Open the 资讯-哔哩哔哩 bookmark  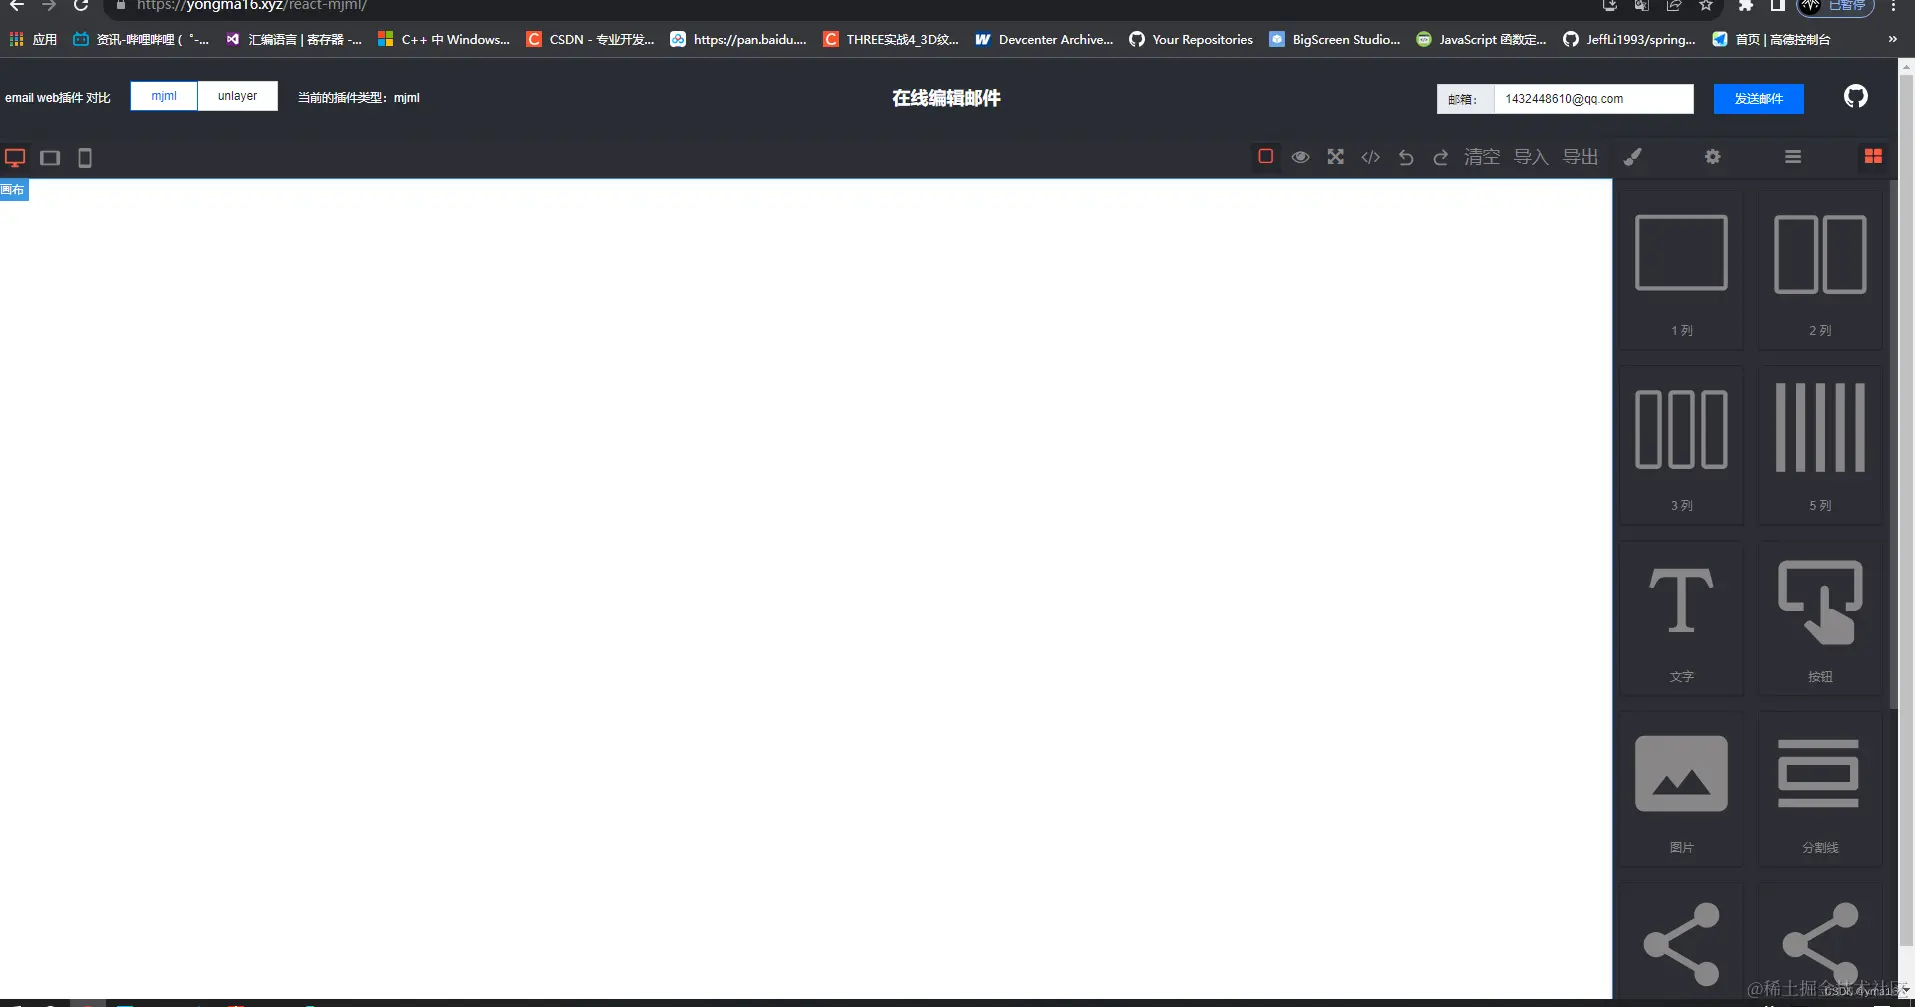tap(141, 40)
